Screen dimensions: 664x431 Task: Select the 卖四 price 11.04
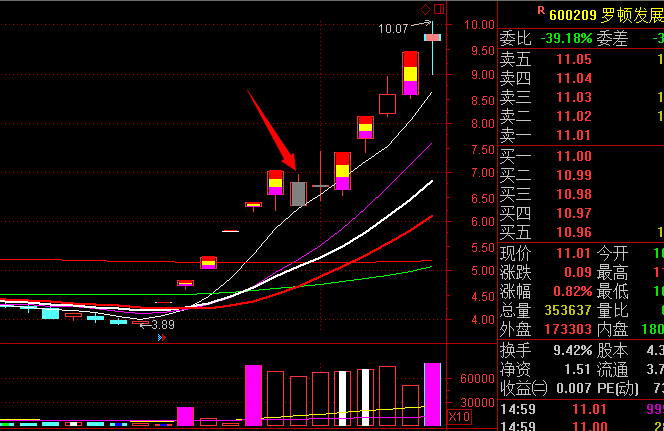574,78
